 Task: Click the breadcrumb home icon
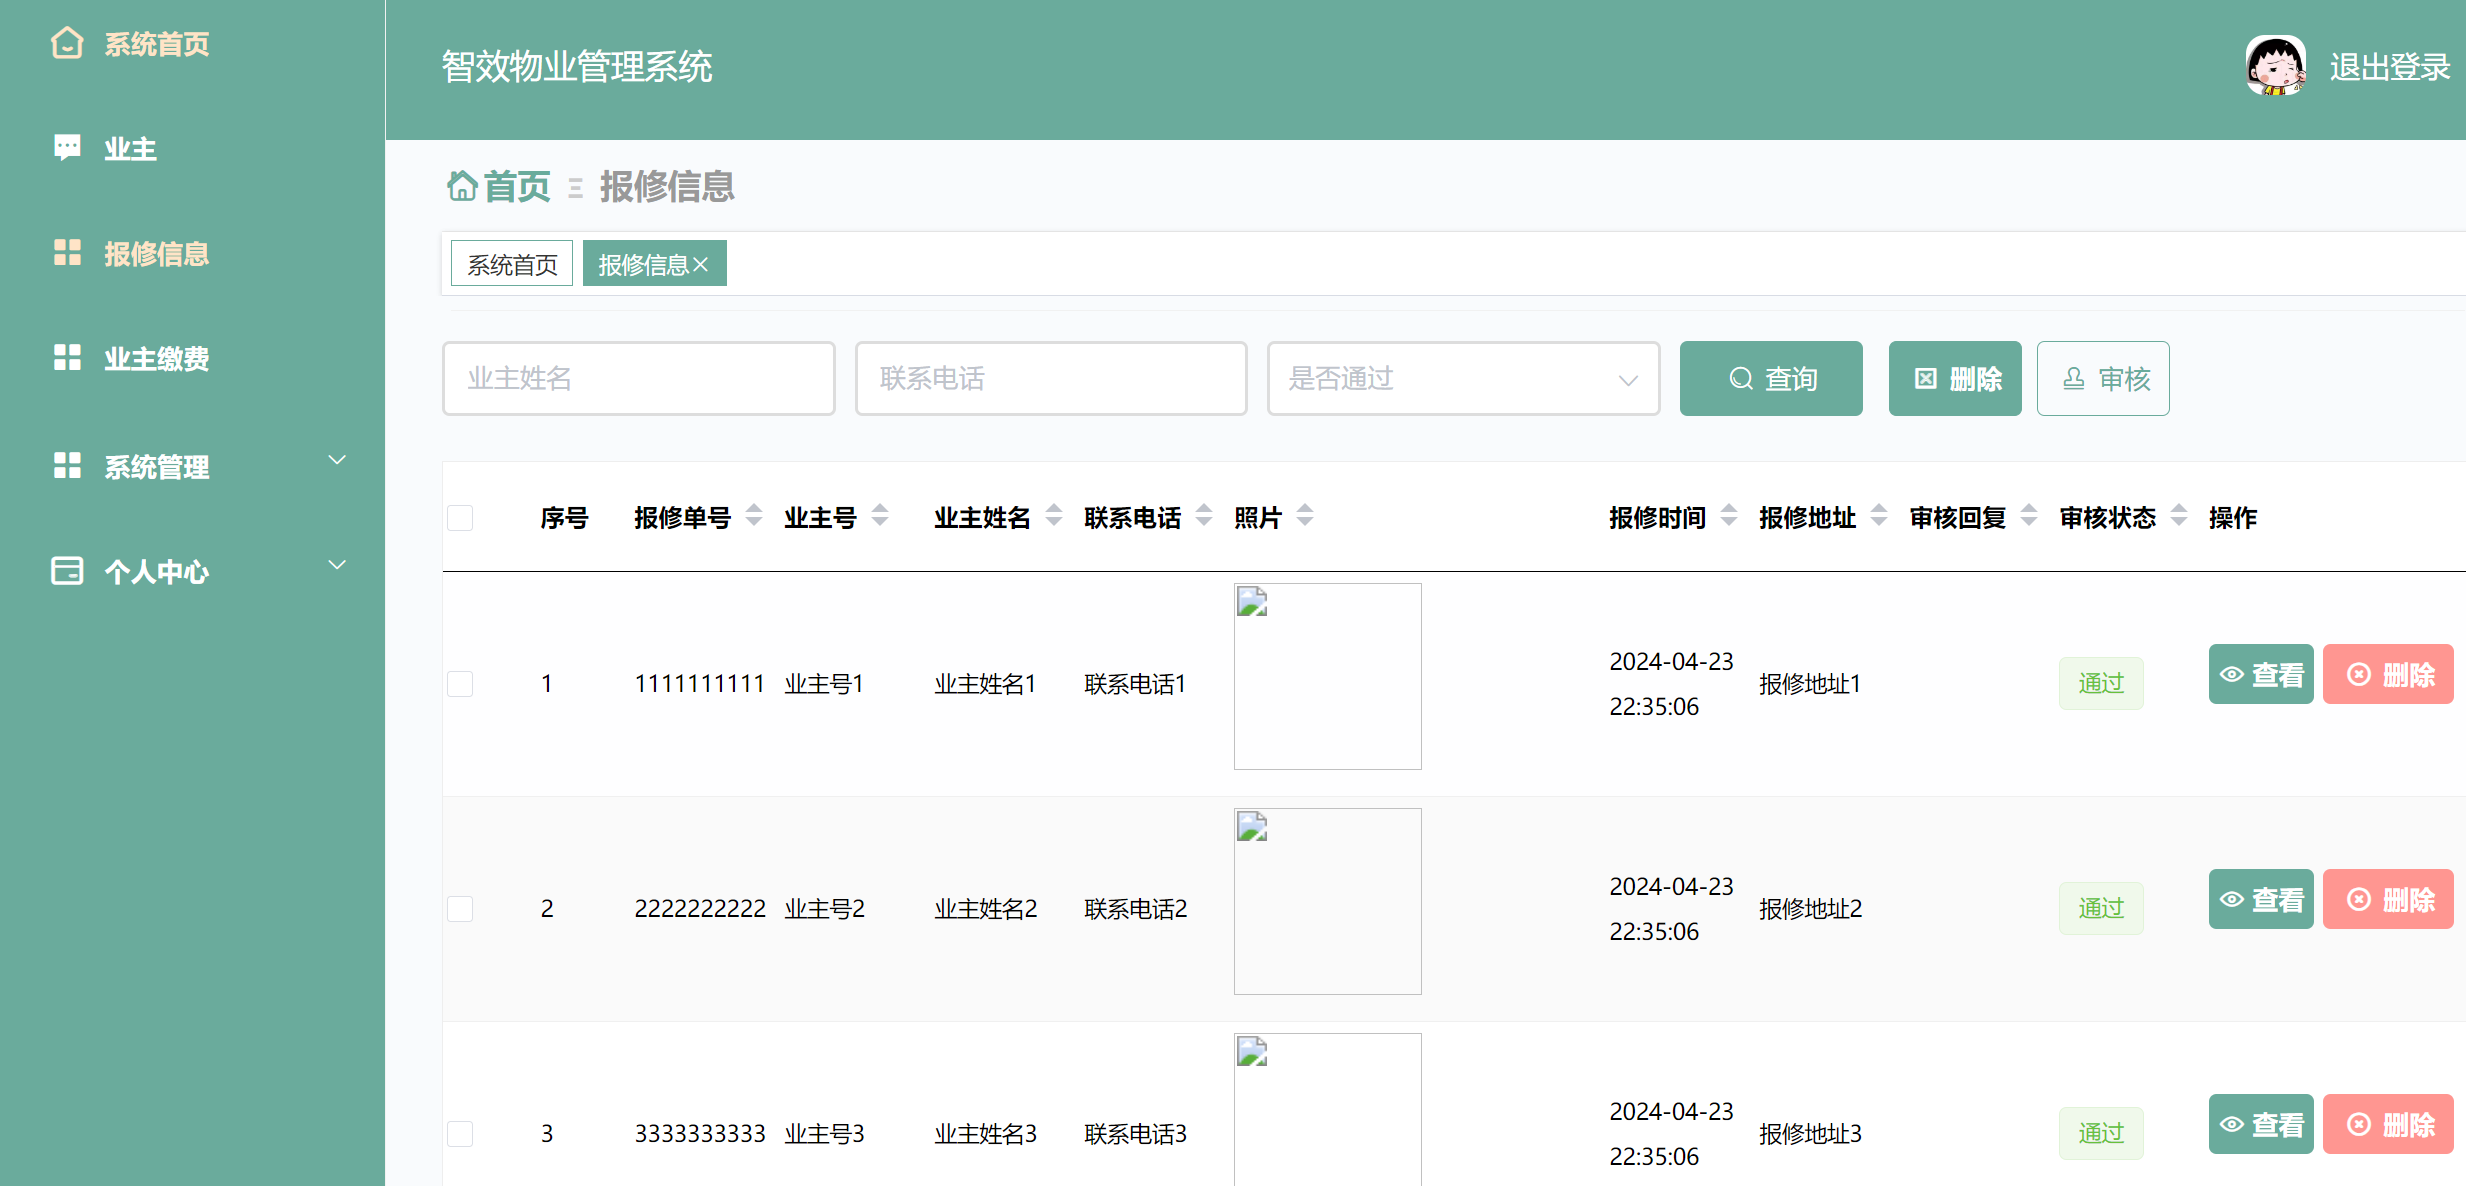tap(462, 186)
